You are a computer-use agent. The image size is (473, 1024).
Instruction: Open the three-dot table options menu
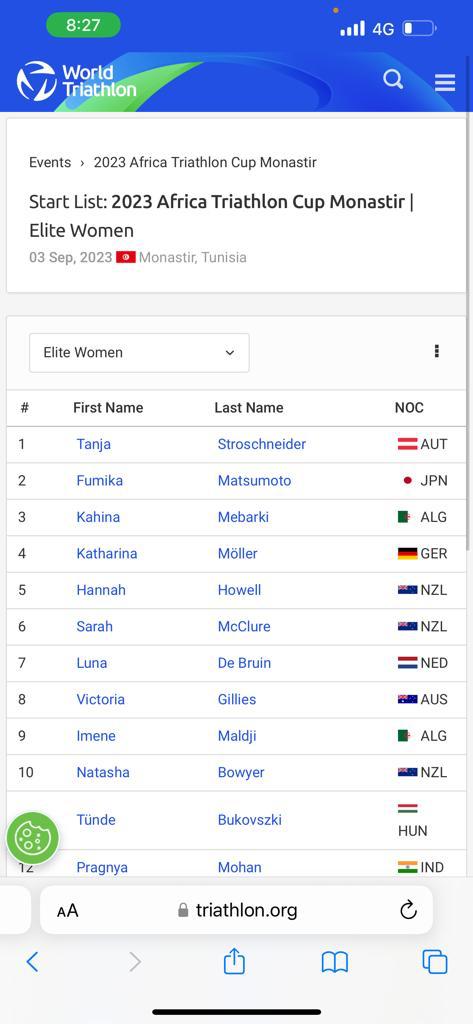tap(436, 351)
